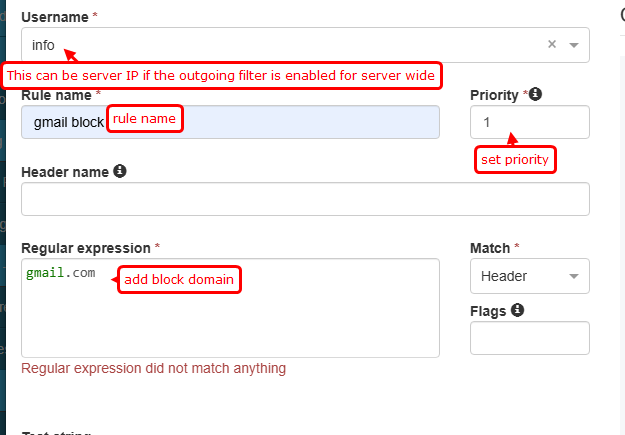Click the empty Header name input

tap(305, 199)
